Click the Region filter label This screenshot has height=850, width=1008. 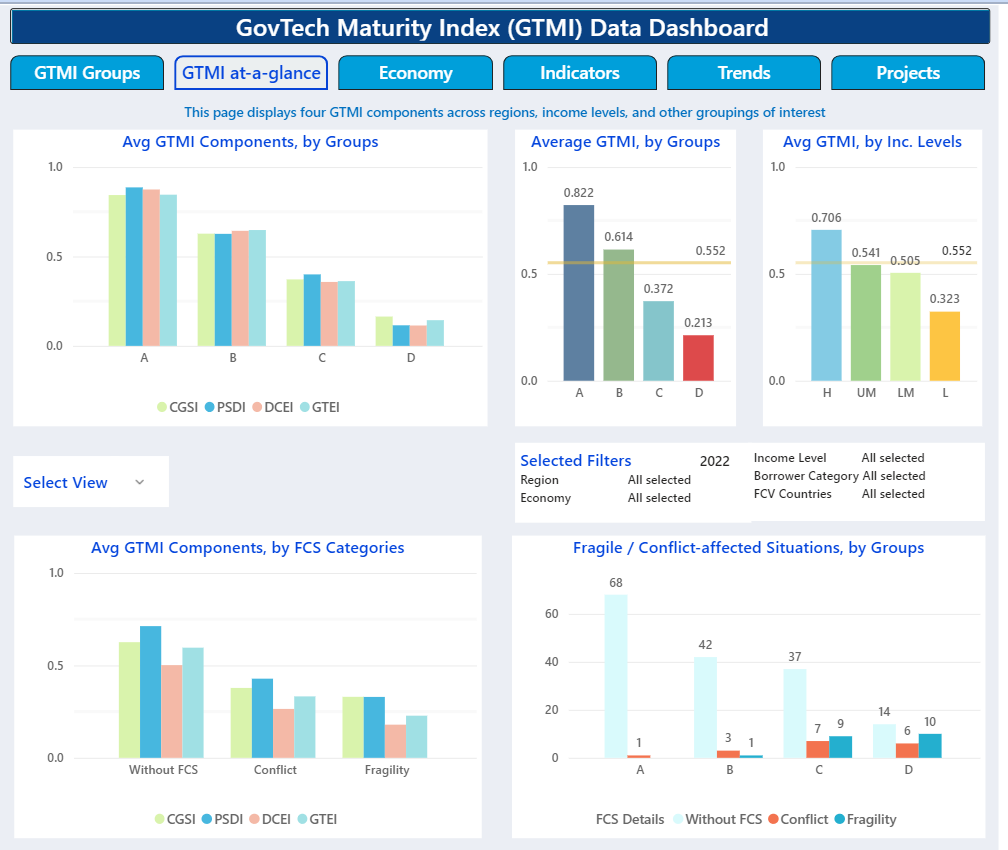(539, 480)
